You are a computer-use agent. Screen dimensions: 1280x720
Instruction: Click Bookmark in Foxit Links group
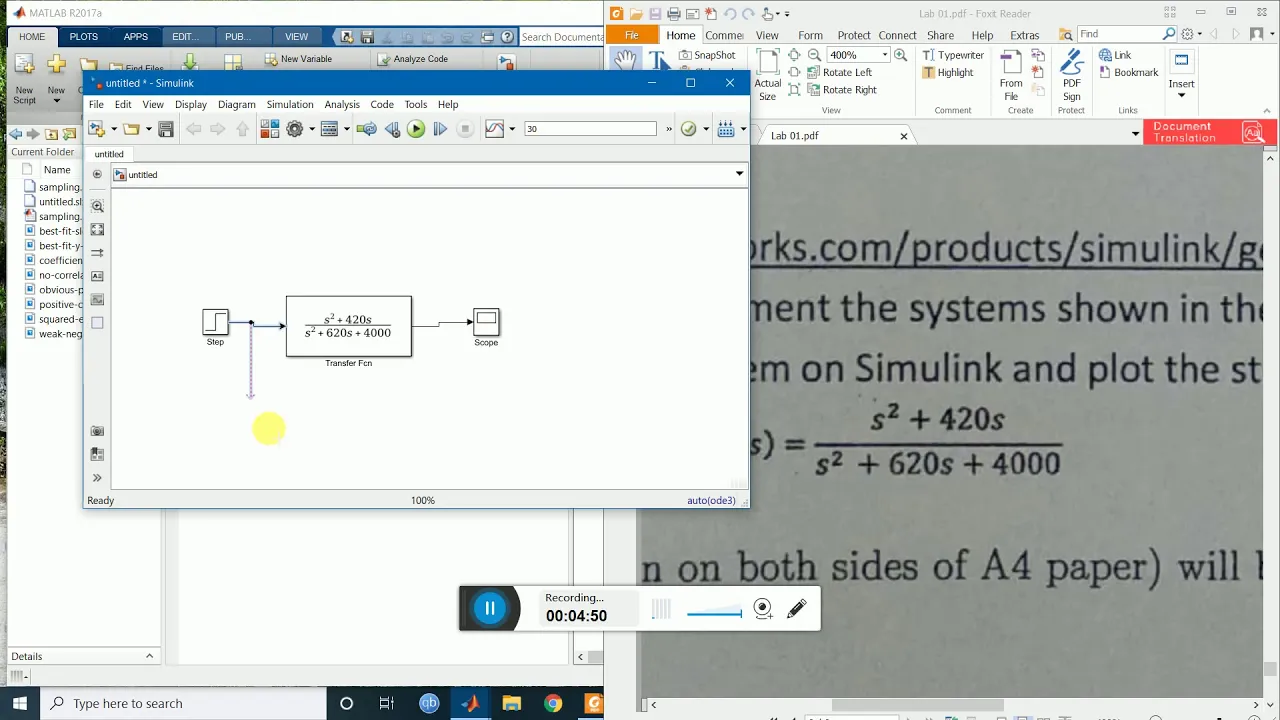[1128, 72]
